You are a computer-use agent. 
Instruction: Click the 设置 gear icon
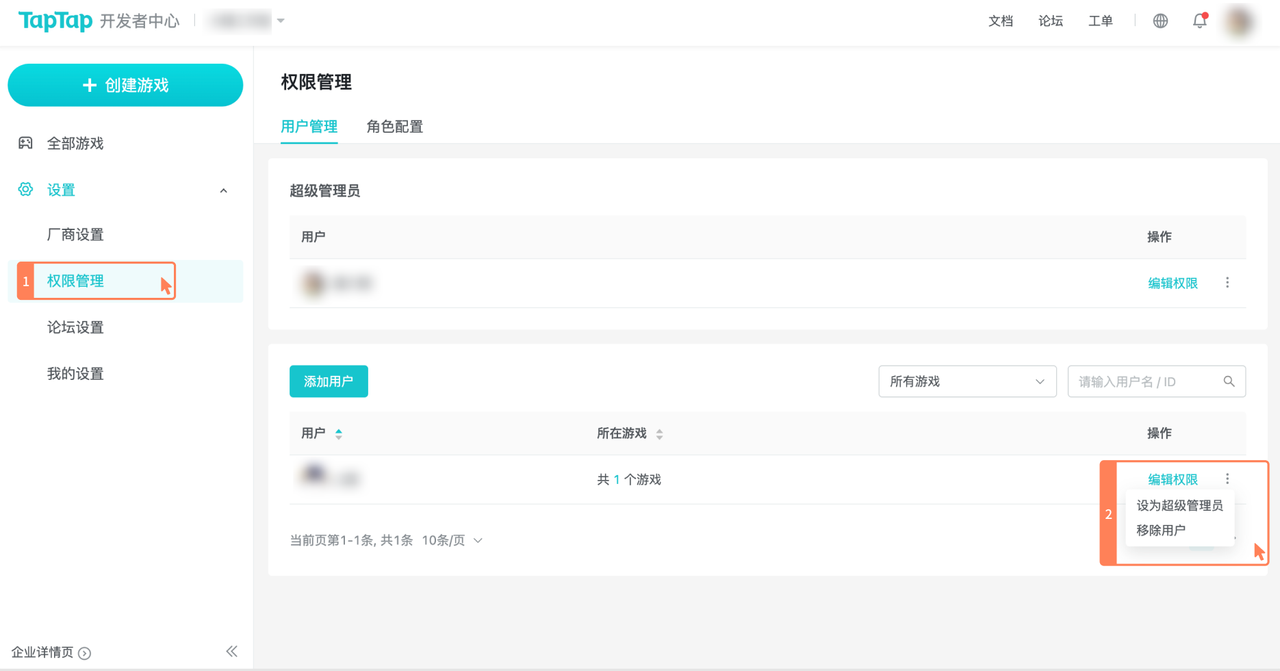tap(26, 189)
